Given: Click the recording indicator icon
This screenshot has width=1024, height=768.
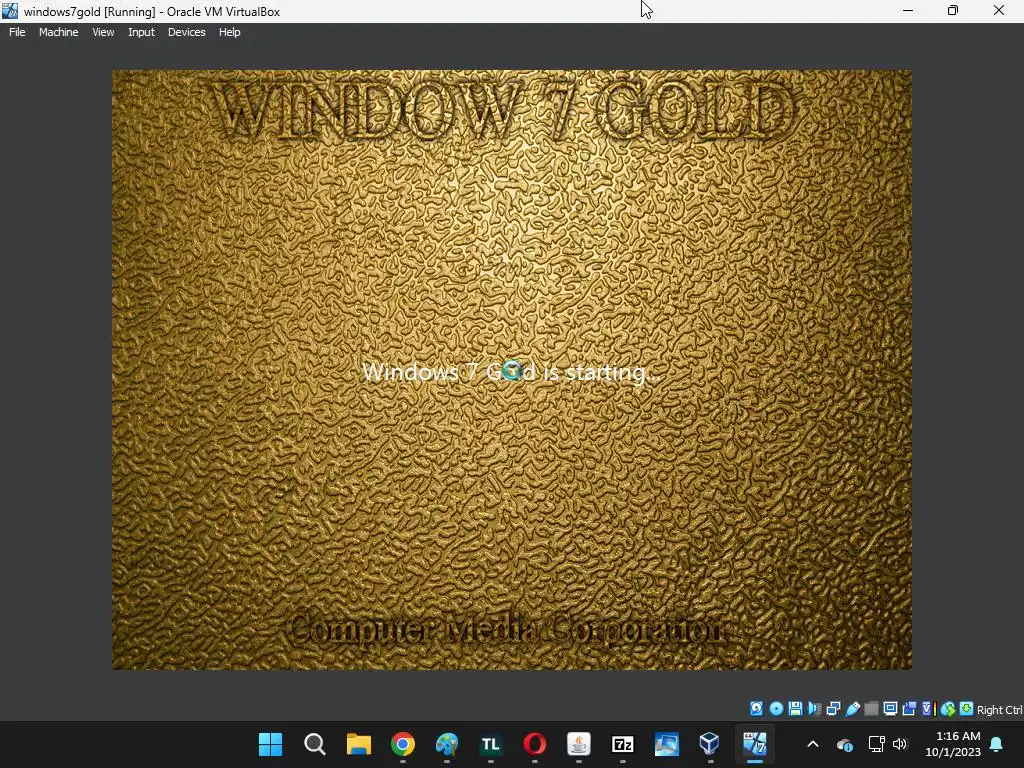Looking at the screenshot, I should (909, 709).
